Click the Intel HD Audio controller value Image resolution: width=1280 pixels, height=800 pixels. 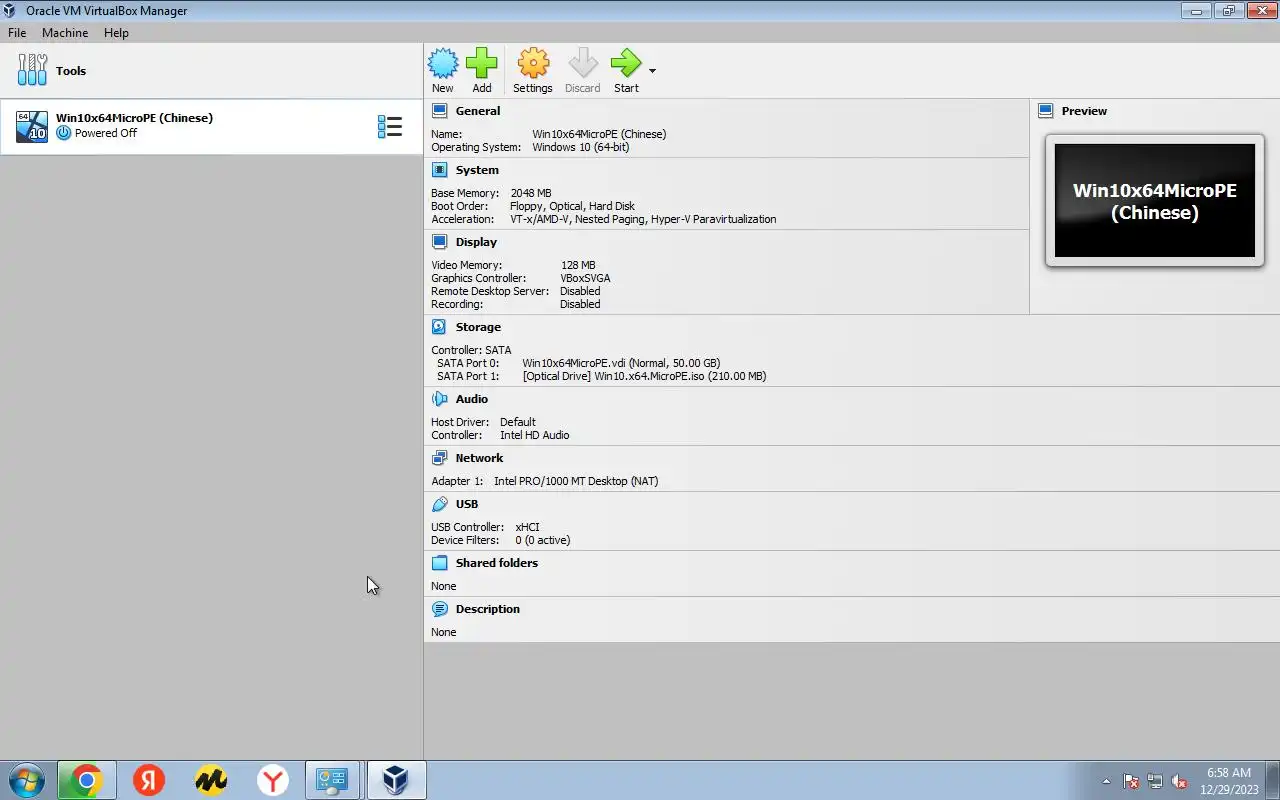point(535,435)
